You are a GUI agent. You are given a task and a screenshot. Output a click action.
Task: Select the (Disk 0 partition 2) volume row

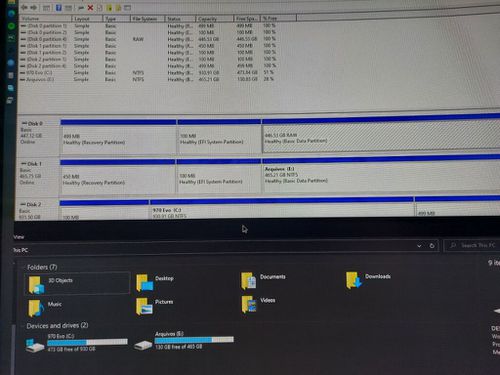[148, 32]
